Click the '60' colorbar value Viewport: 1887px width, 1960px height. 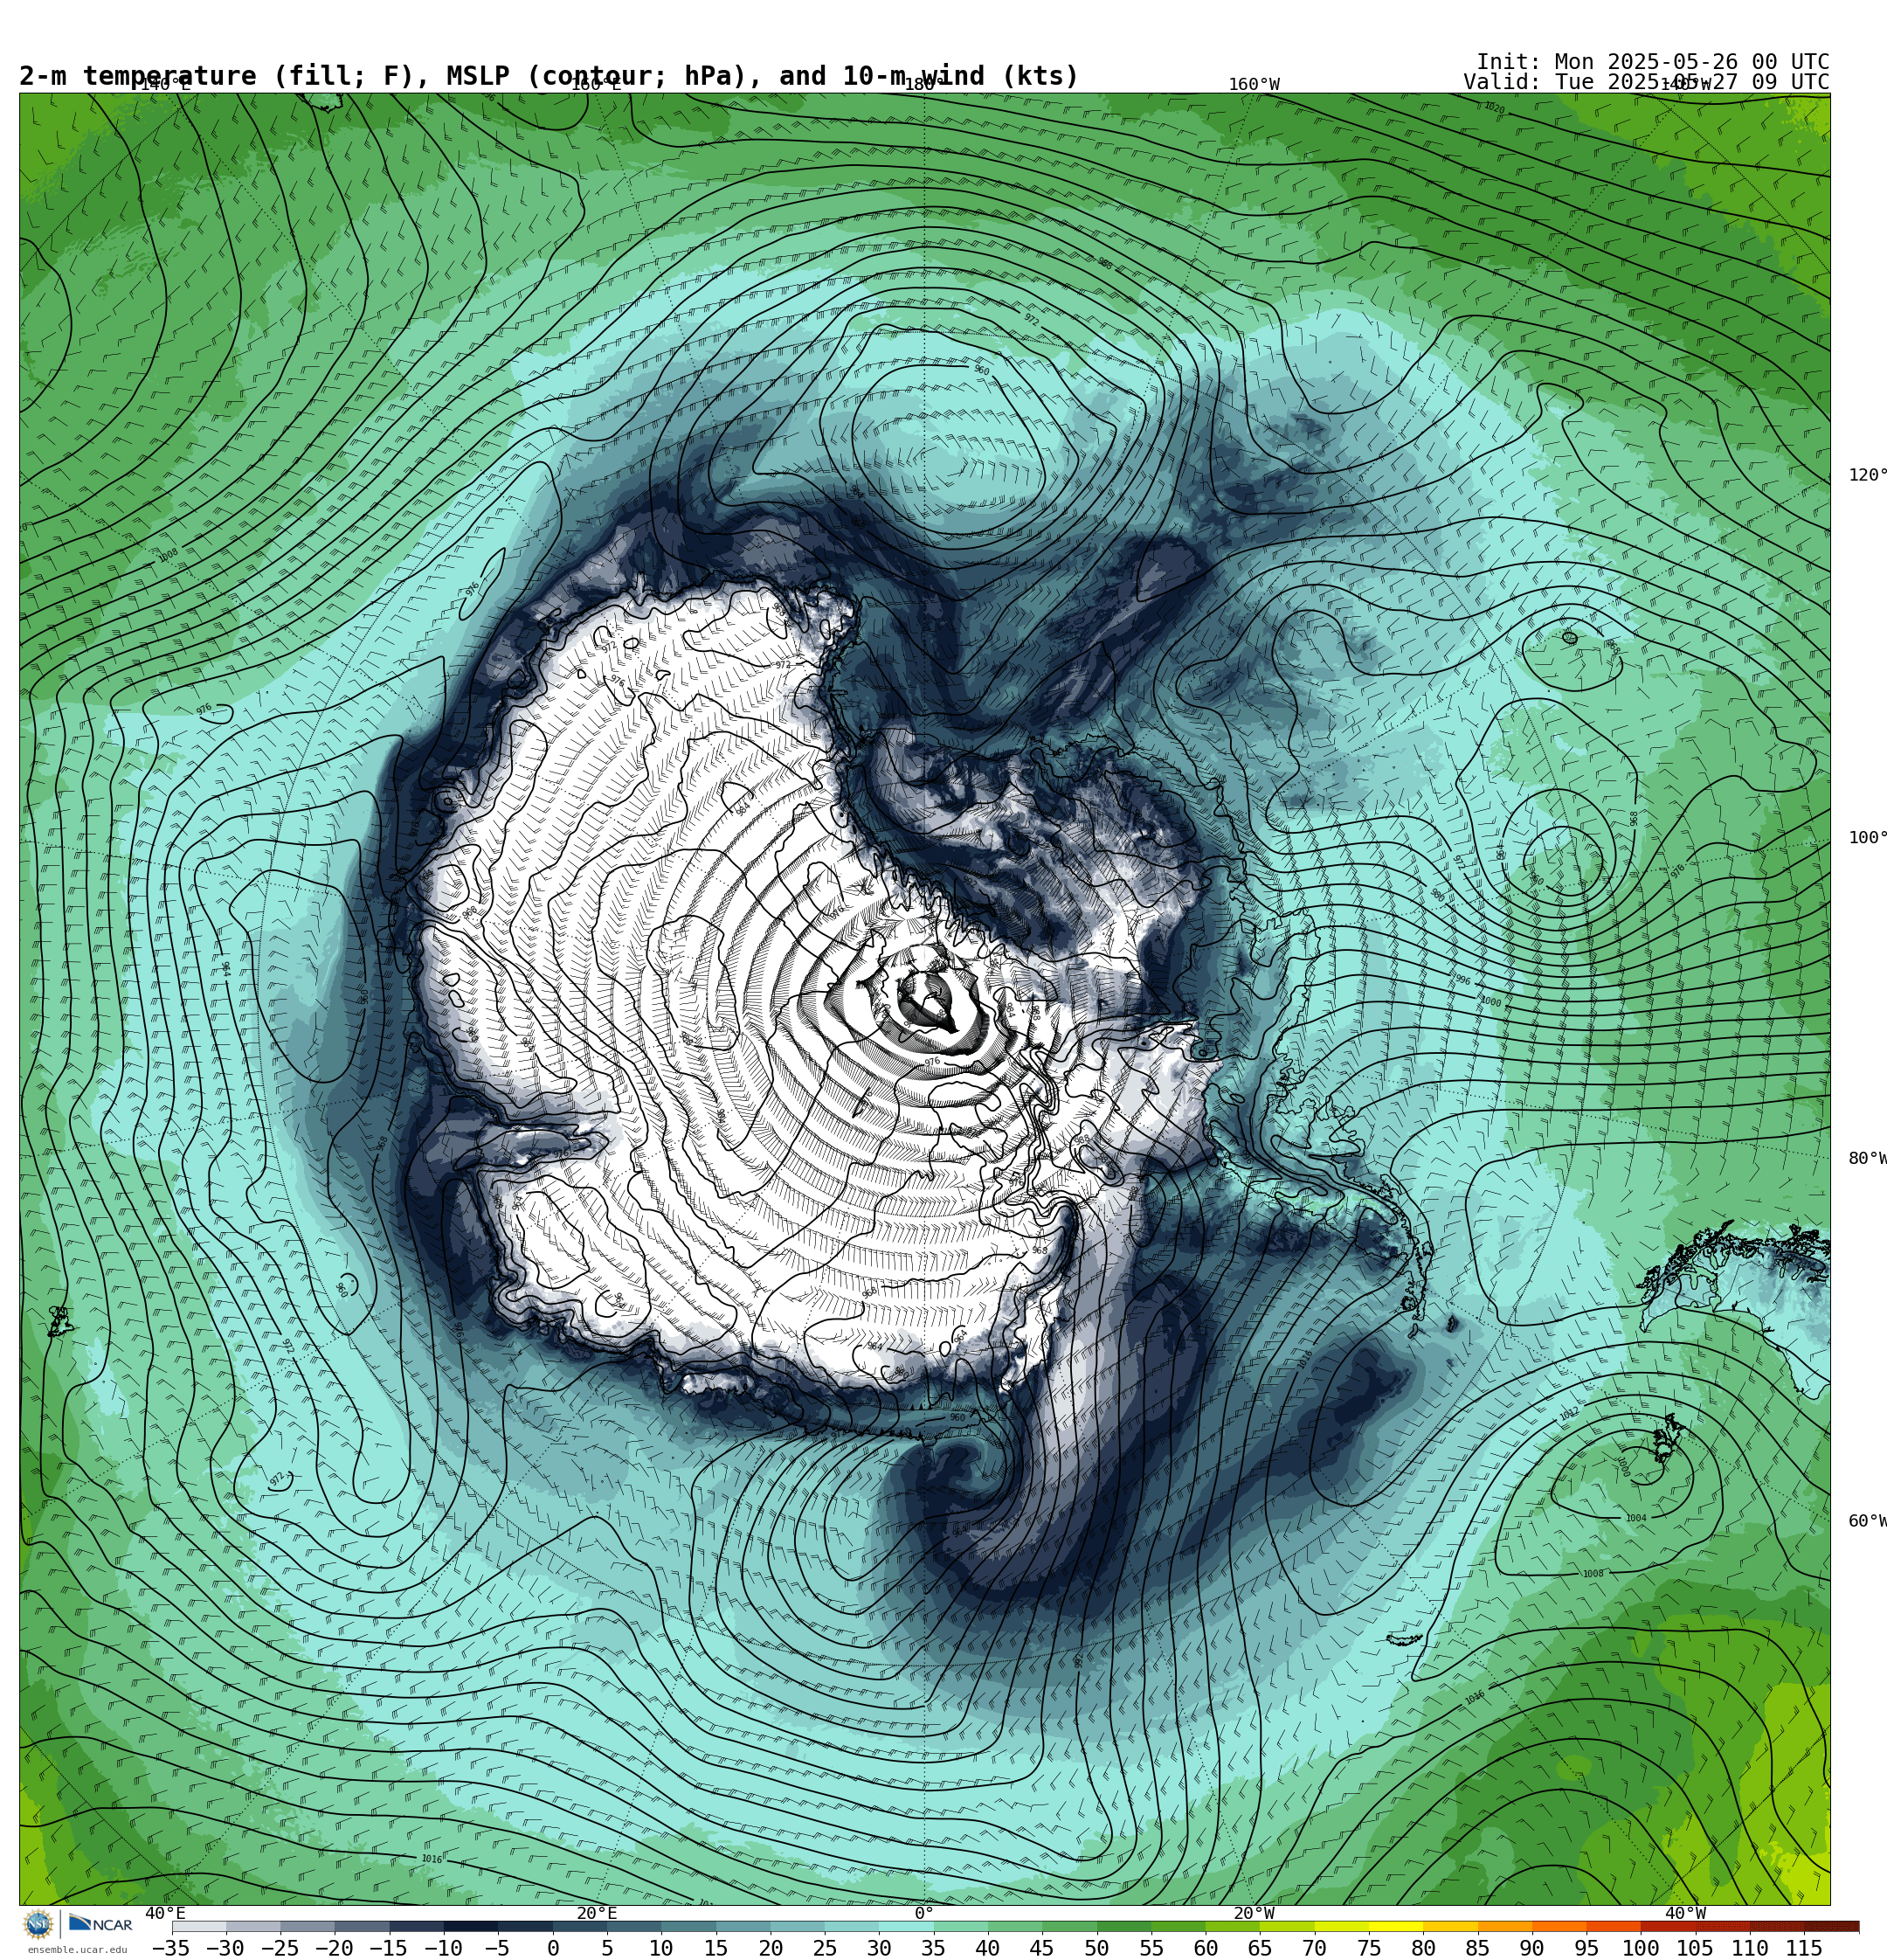(x=1206, y=1948)
